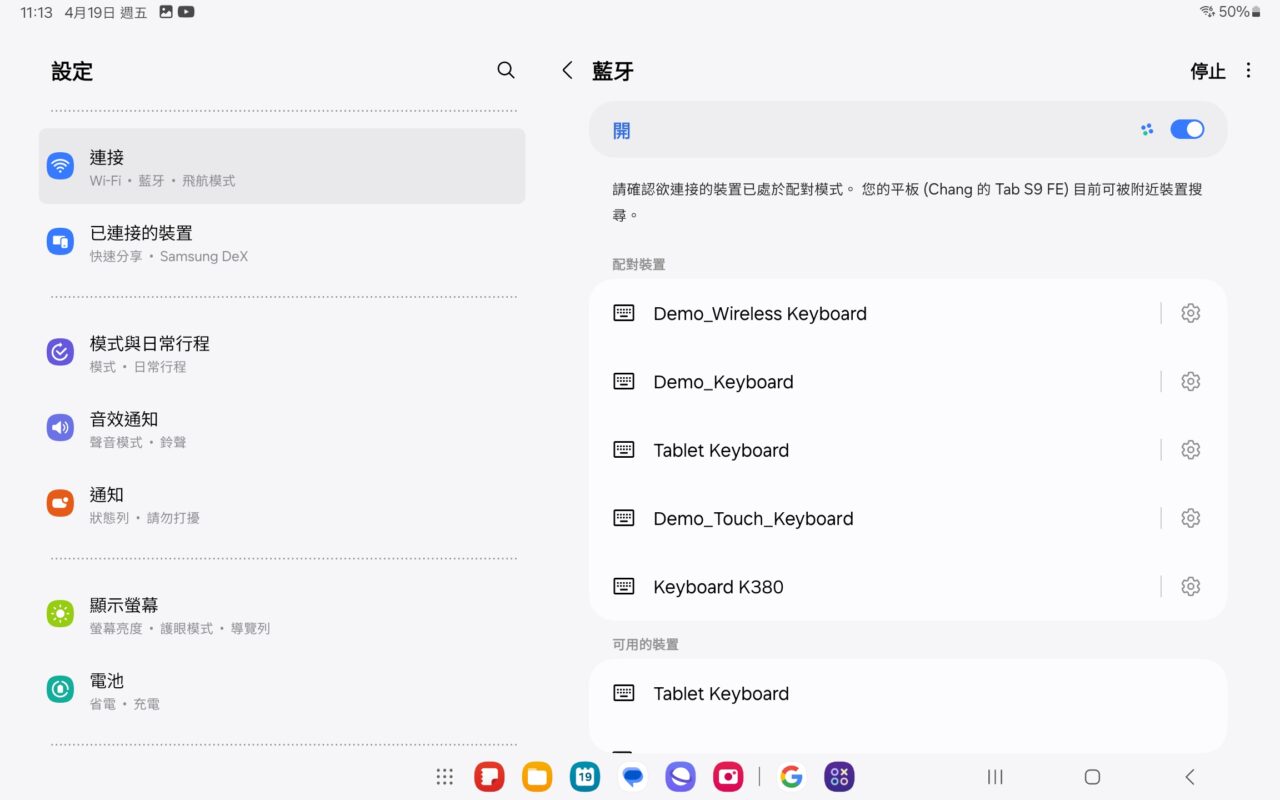
Task: Open the app drawer grid icon
Action: click(445, 777)
